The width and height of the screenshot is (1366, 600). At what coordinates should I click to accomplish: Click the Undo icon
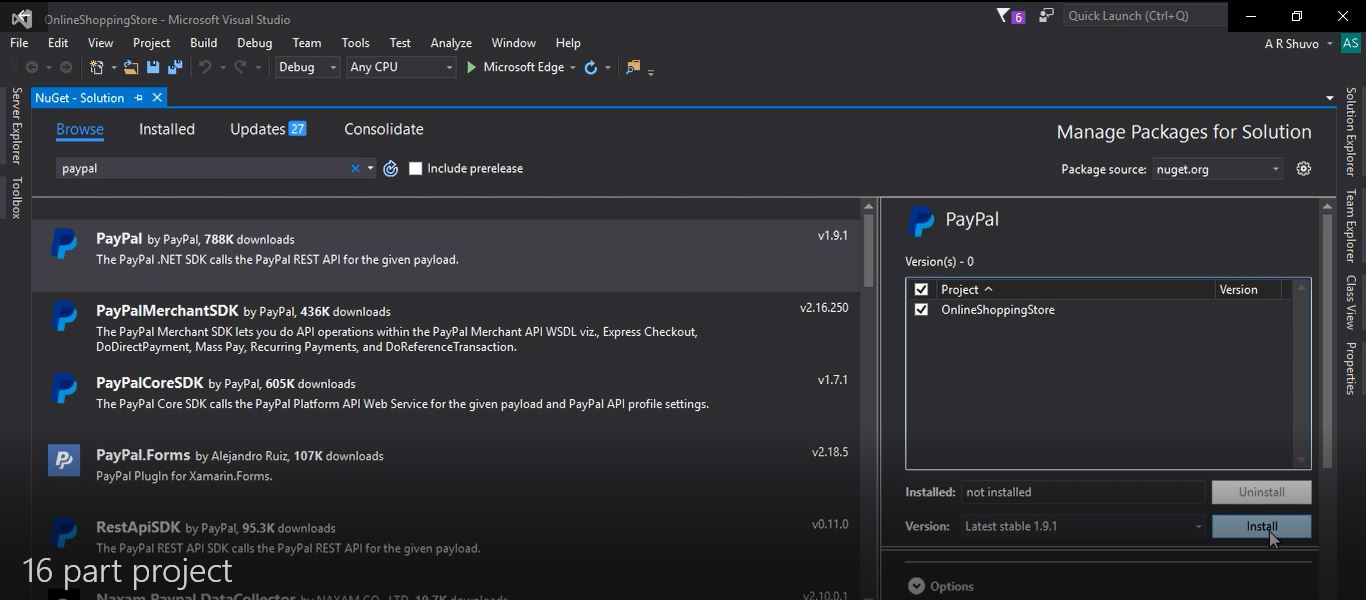pos(205,67)
